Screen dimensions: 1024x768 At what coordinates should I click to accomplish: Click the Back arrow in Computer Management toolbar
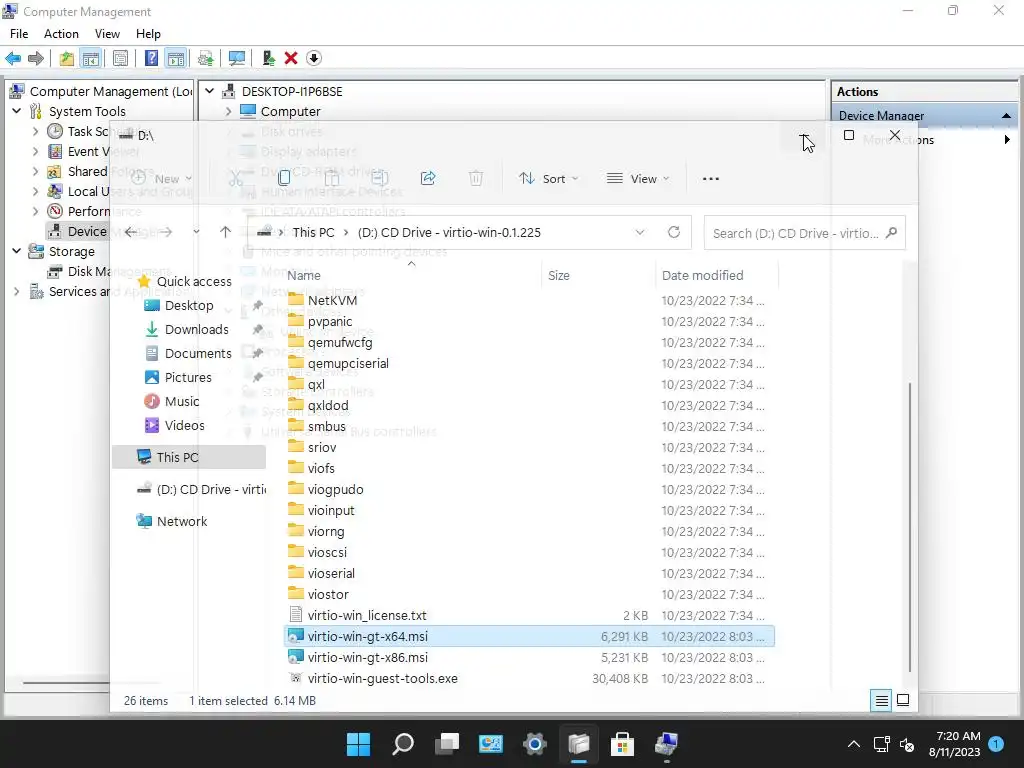click(x=13, y=58)
